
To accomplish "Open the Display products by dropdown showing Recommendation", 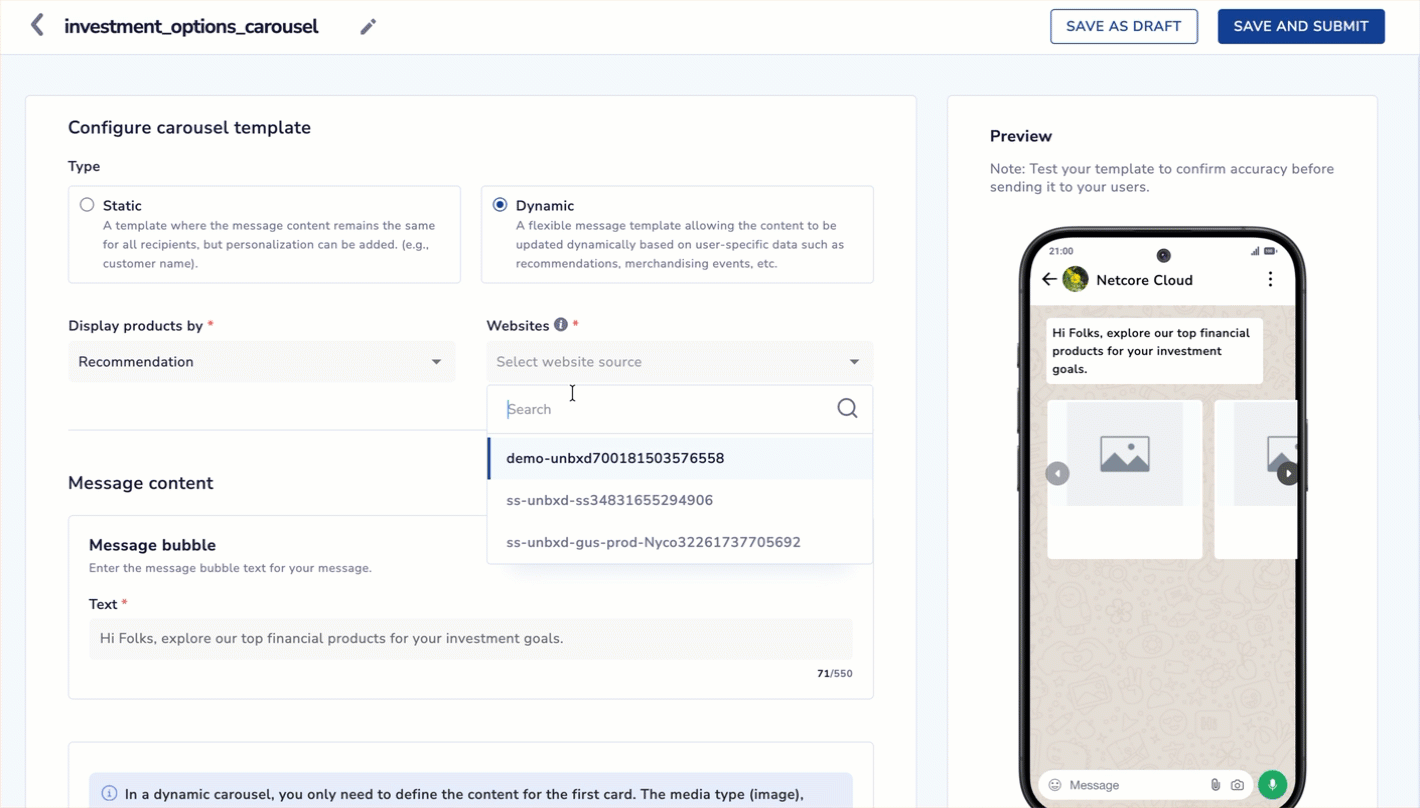I will click(261, 361).
